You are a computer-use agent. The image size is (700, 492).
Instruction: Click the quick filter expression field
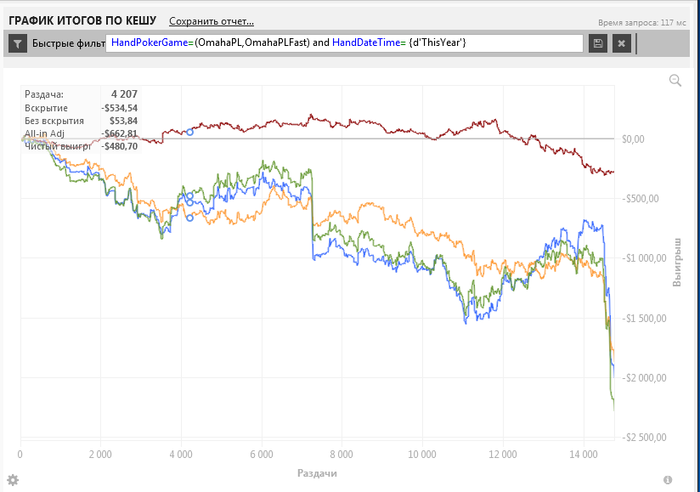coord(344,43)
